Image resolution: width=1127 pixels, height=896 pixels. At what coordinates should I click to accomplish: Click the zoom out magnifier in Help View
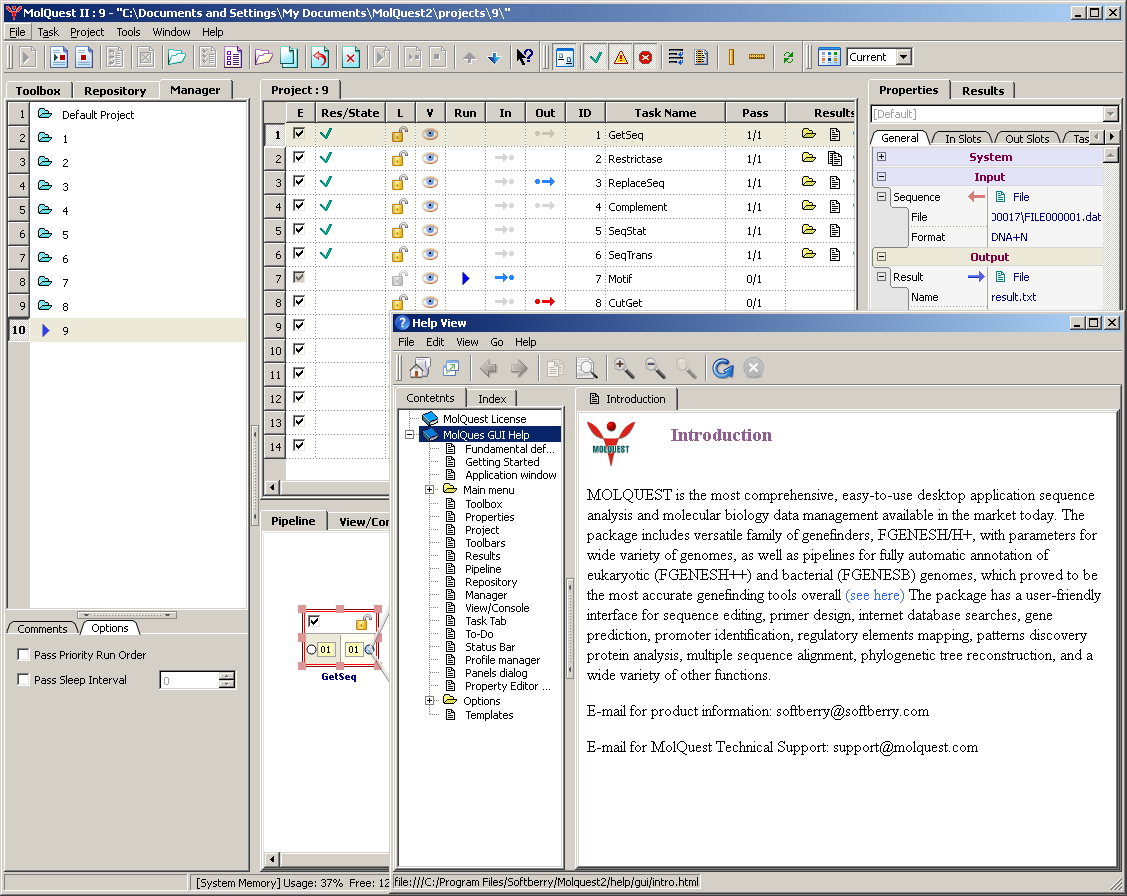[x=655, y=369]
